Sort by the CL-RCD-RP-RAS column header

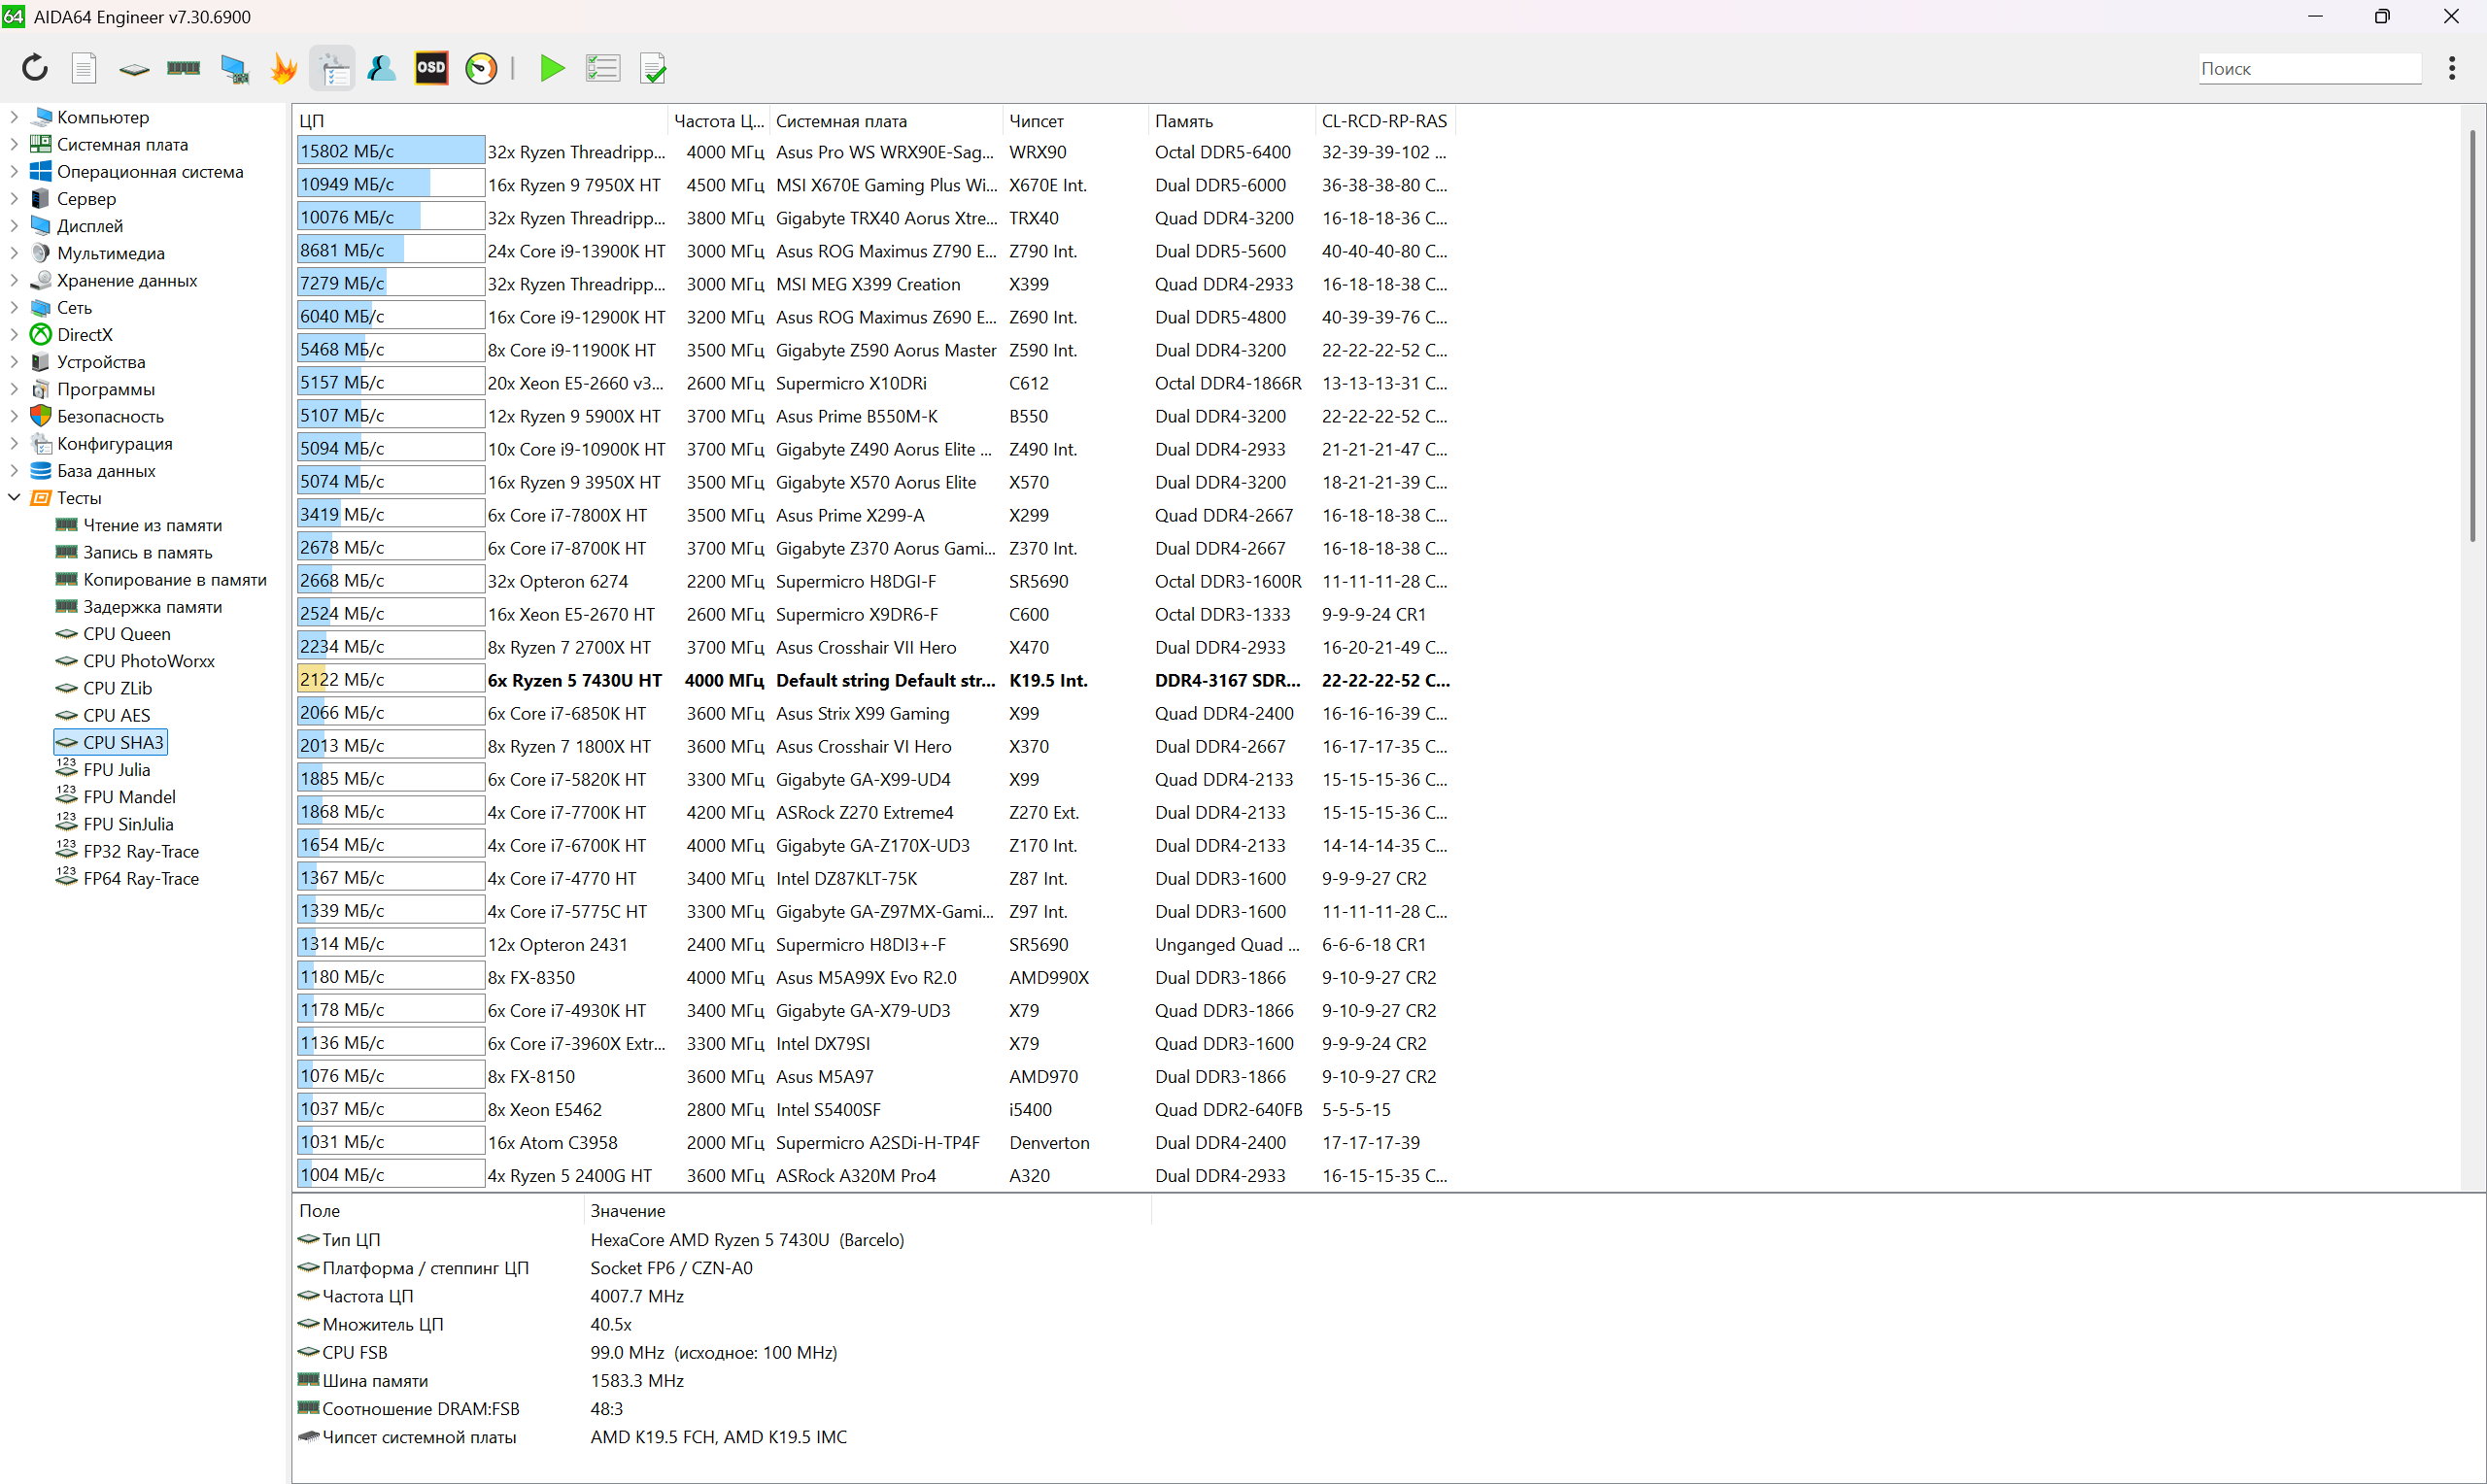(x=1384, y=120)
